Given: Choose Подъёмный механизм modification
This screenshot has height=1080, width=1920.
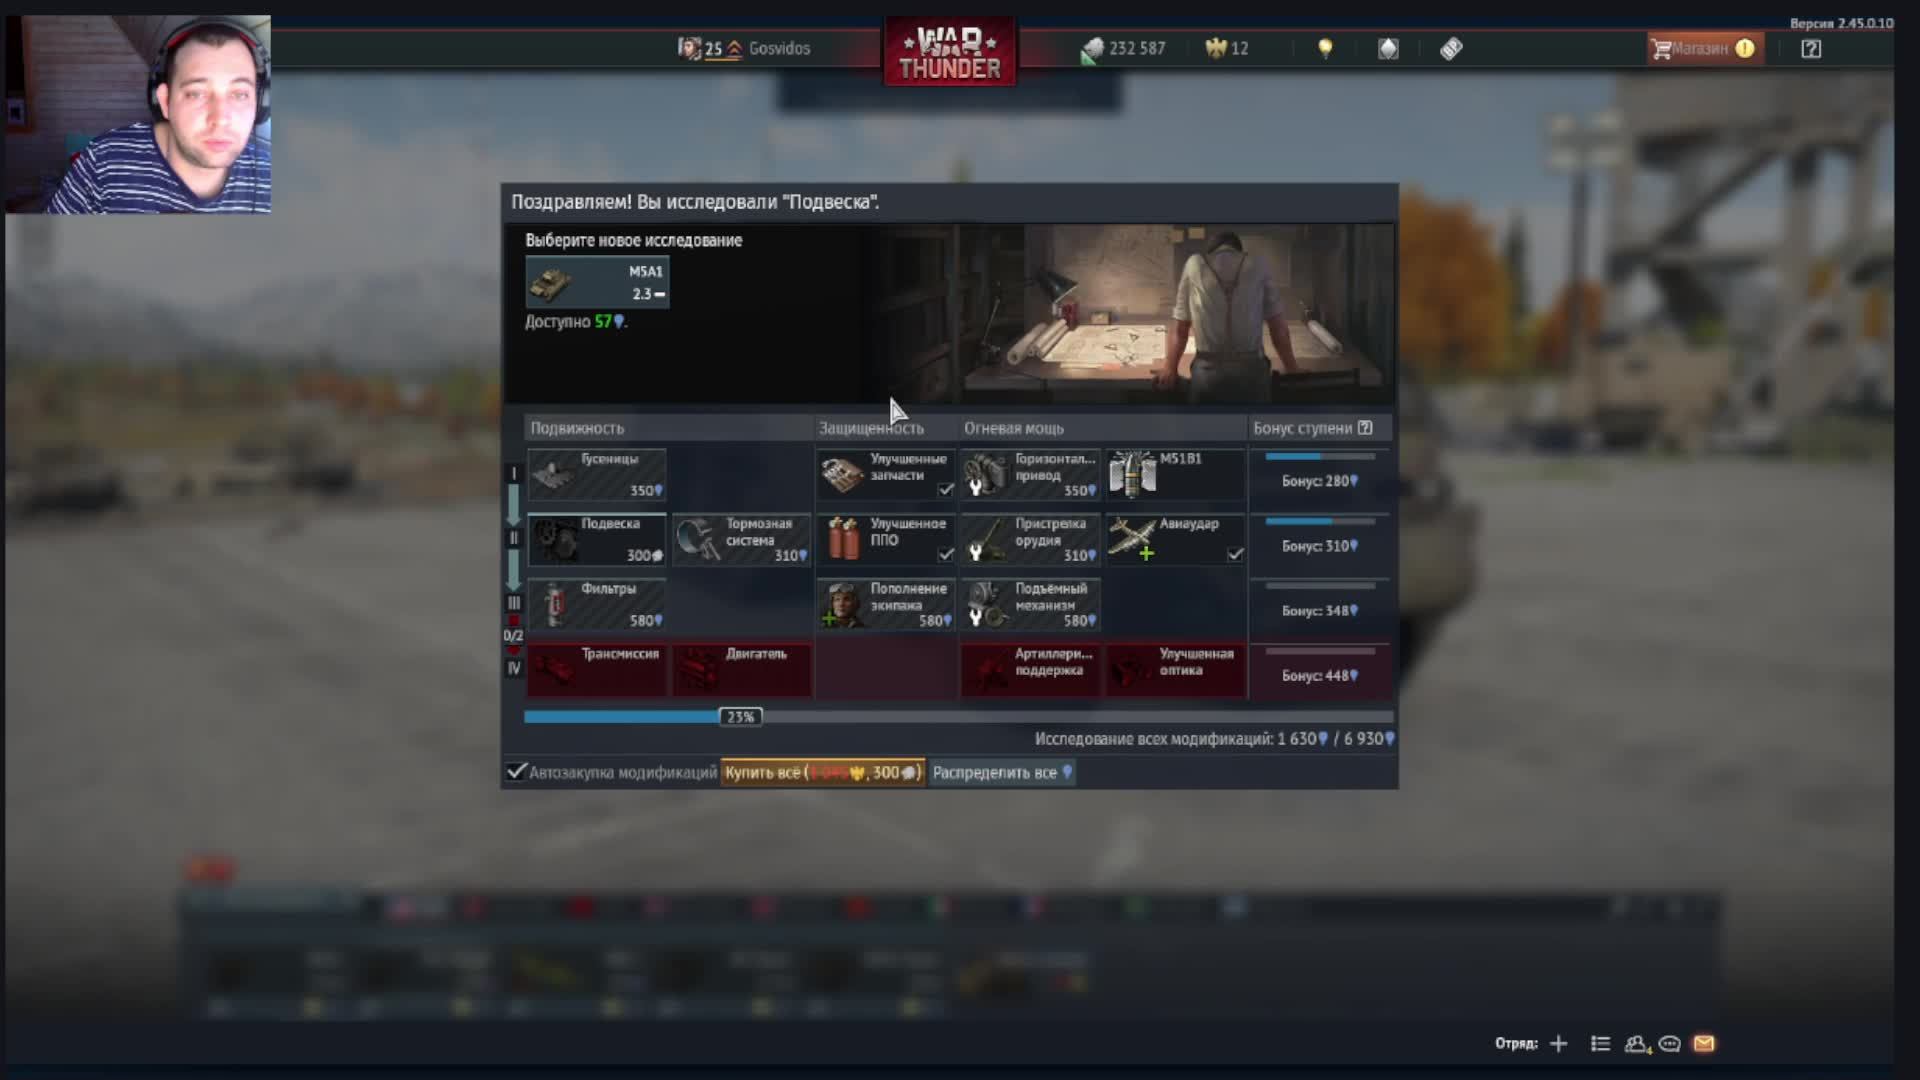Looking at the screenshot, I should pos(1031,604).
